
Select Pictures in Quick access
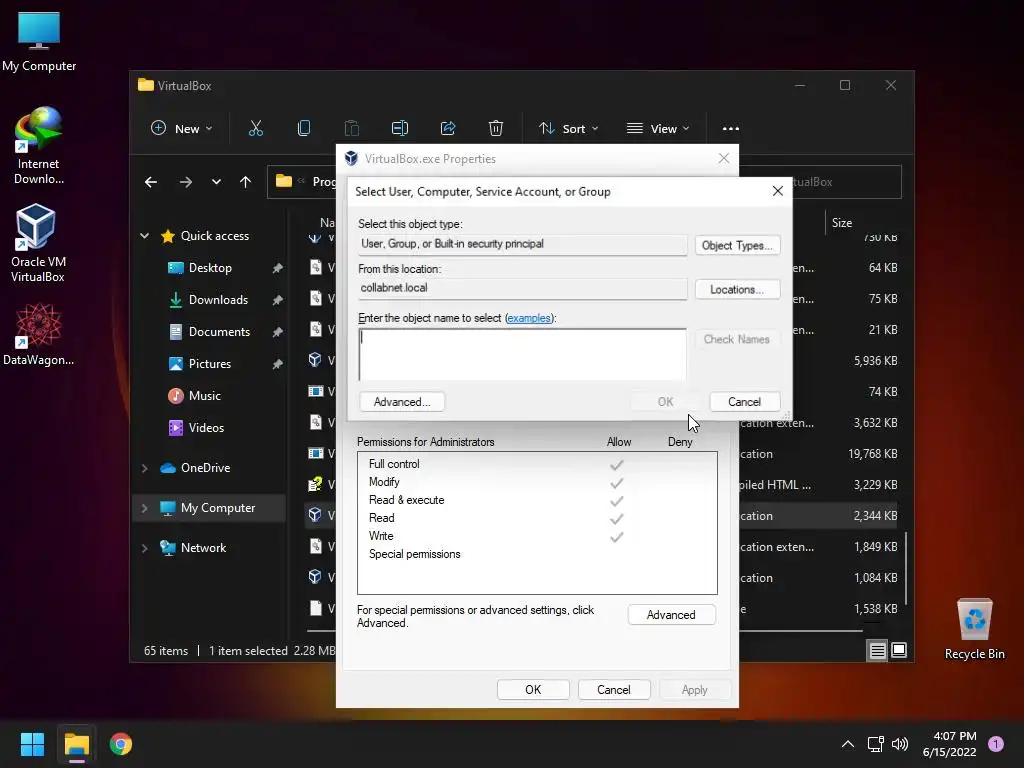tap(210, 364)
